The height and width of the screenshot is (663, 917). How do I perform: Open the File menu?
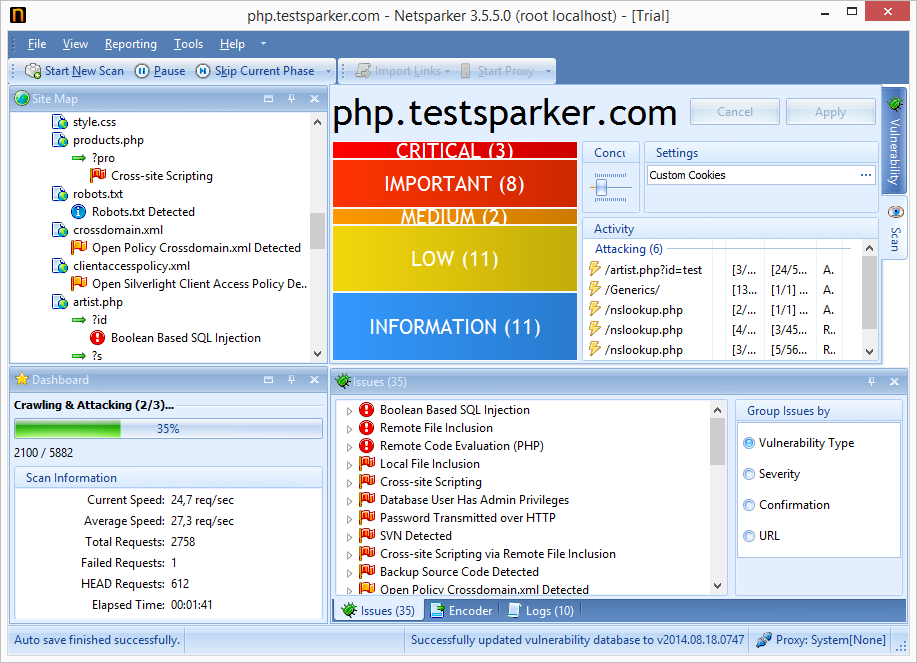37,44
